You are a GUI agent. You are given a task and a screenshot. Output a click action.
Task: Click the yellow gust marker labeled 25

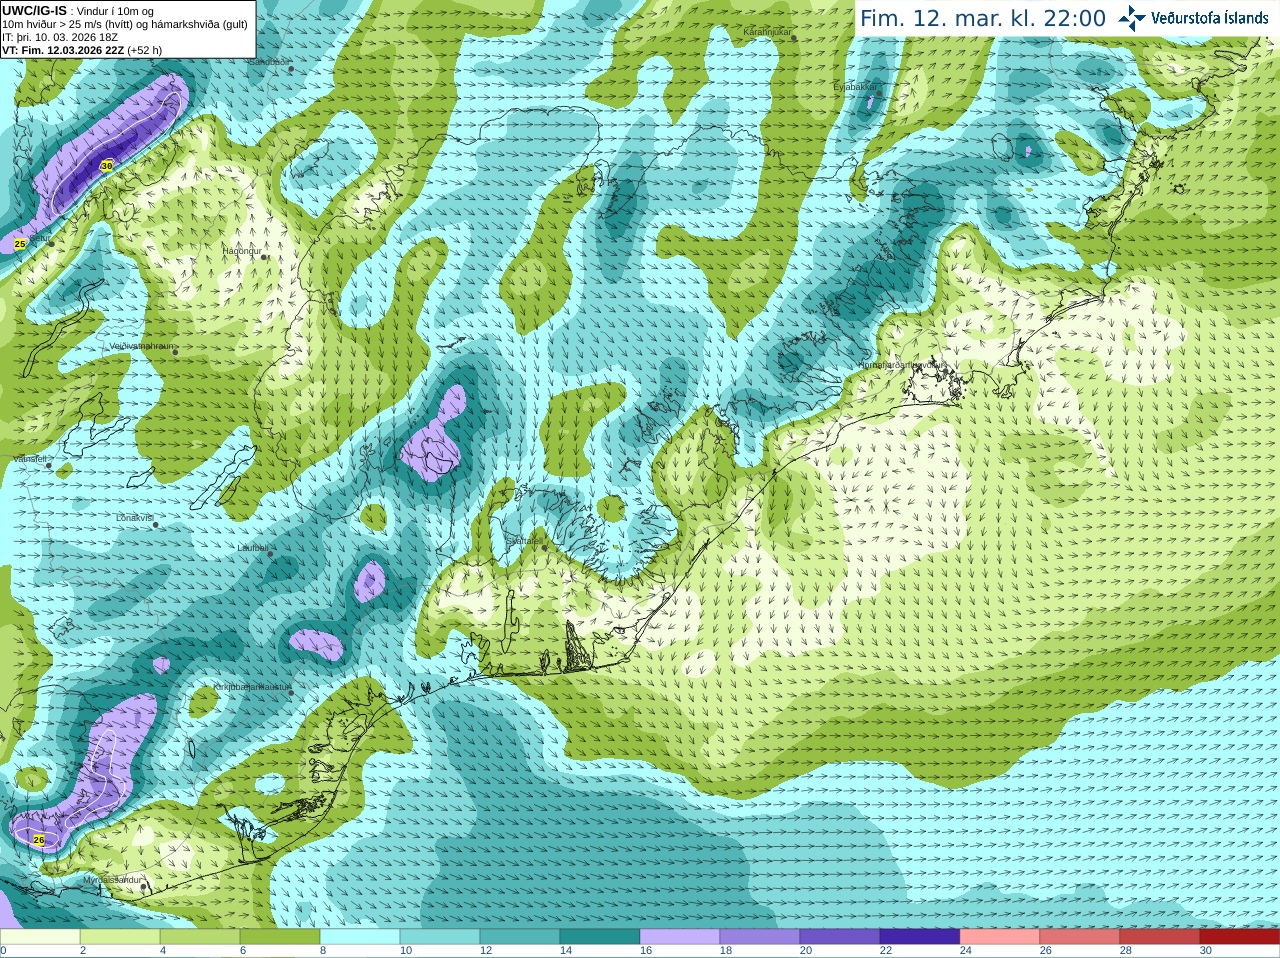click(x=20, y=243)
